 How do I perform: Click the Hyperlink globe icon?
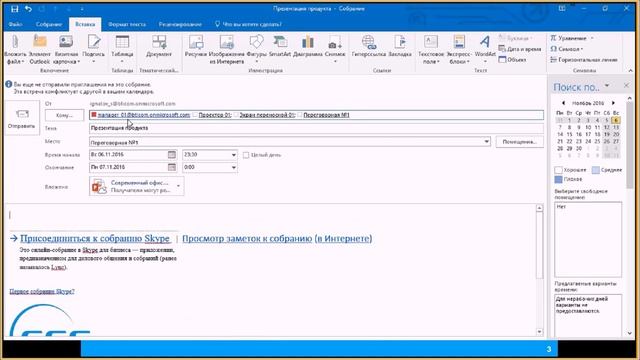(x=369, y=42)
